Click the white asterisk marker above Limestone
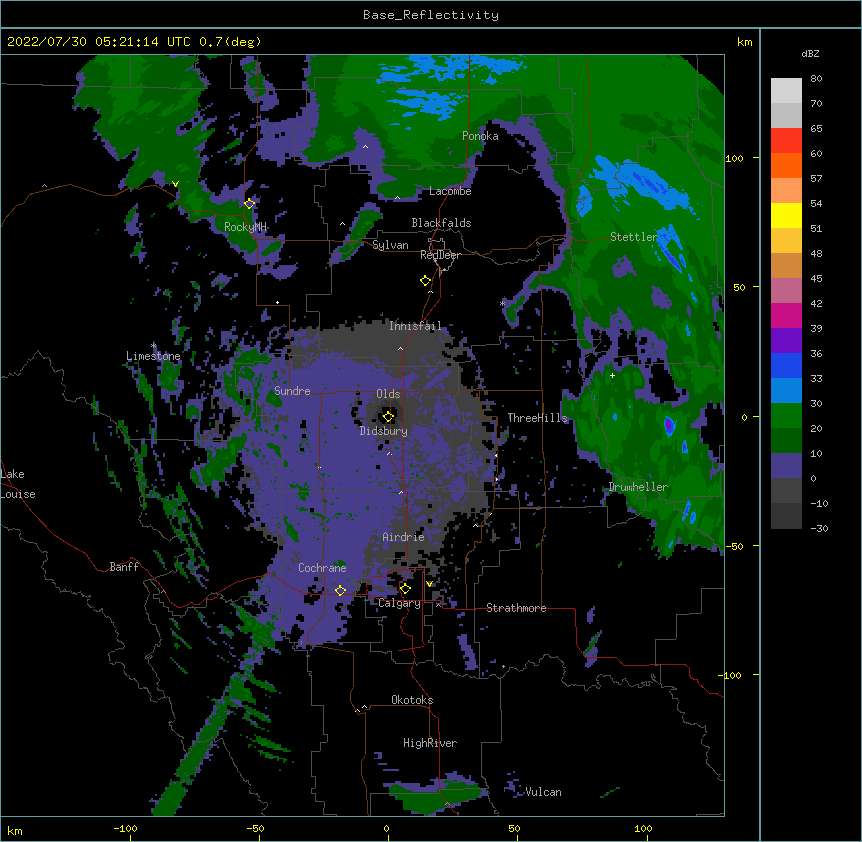 tap(153, 346)
